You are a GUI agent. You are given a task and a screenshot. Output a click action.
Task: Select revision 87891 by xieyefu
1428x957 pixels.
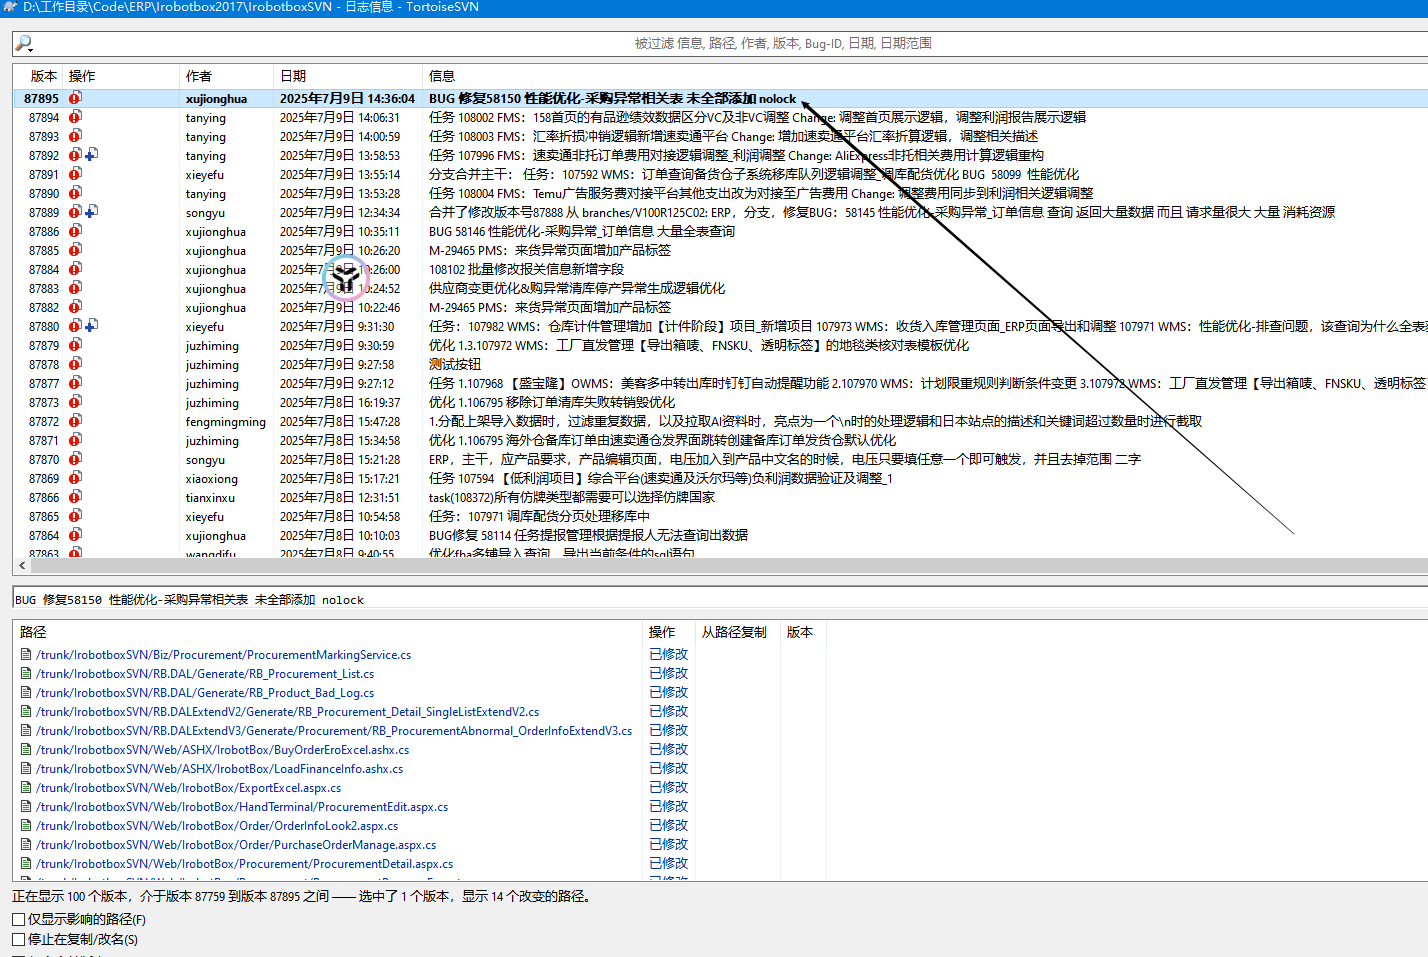pos(720,174)
